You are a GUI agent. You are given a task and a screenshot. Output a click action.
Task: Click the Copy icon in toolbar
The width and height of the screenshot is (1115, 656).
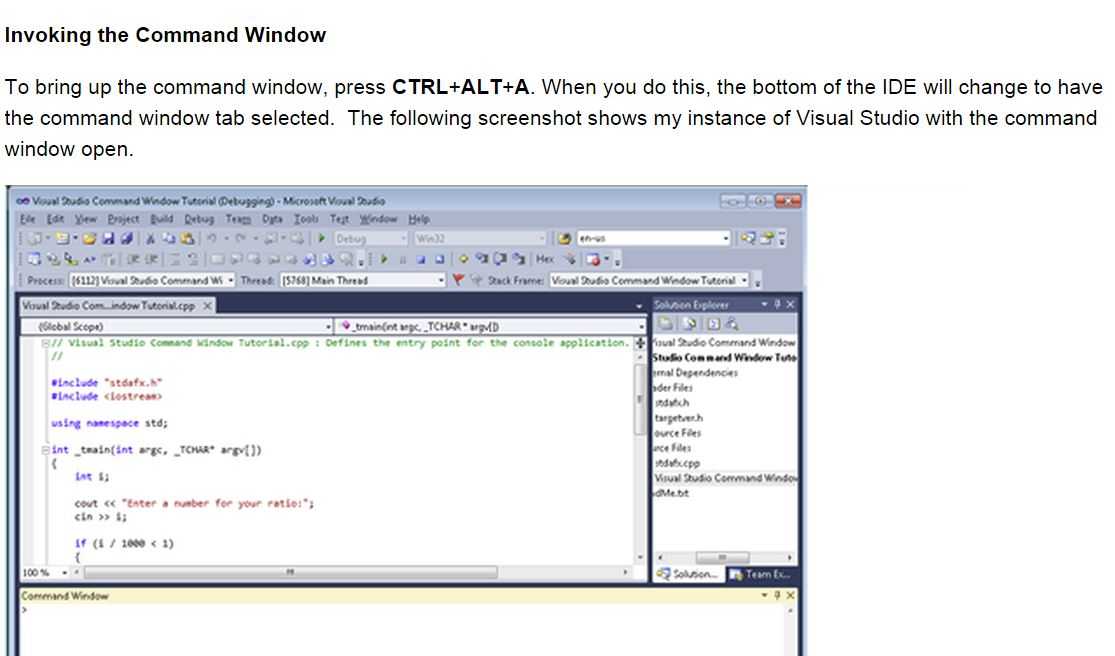pos(169,239)
